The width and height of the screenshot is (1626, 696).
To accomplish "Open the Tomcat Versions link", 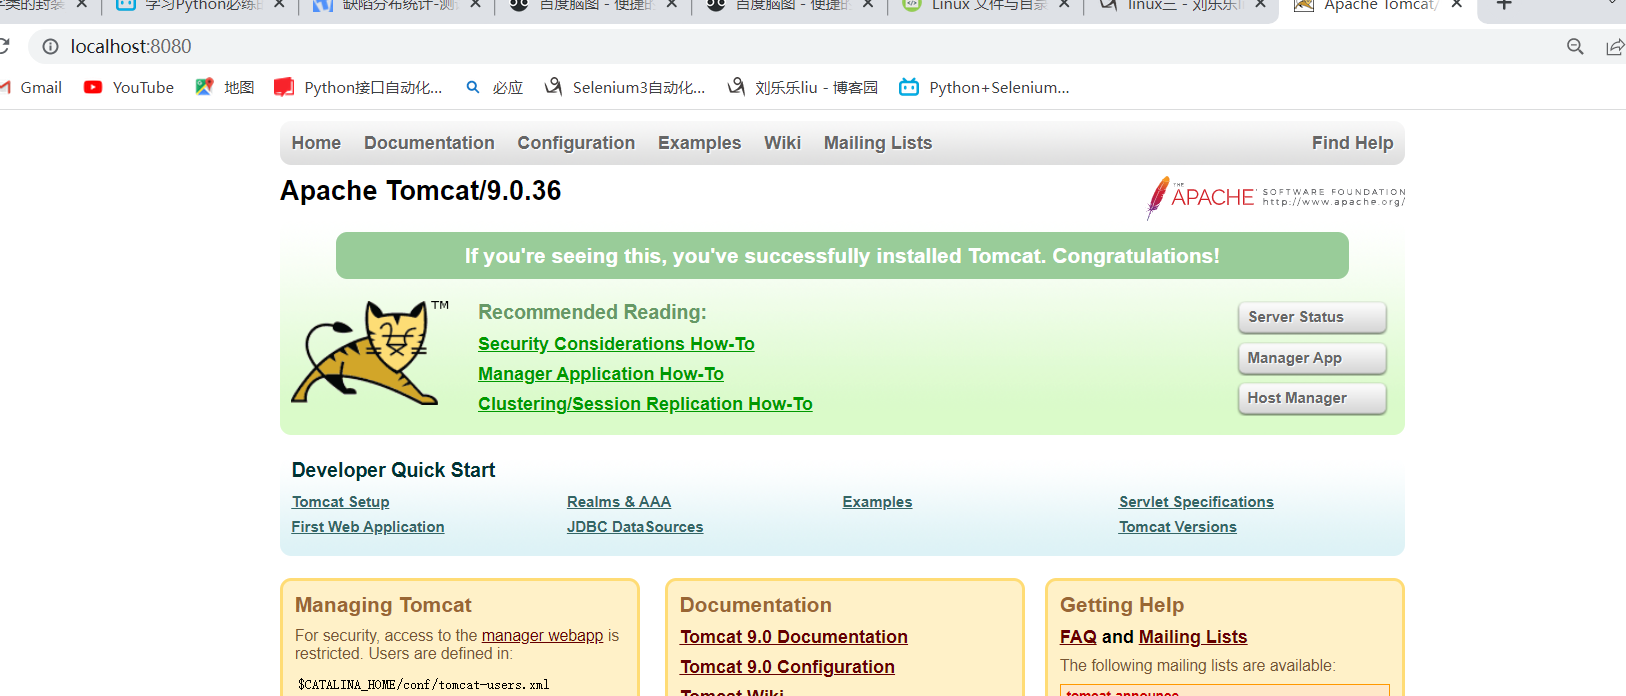I will [1178, 527].
